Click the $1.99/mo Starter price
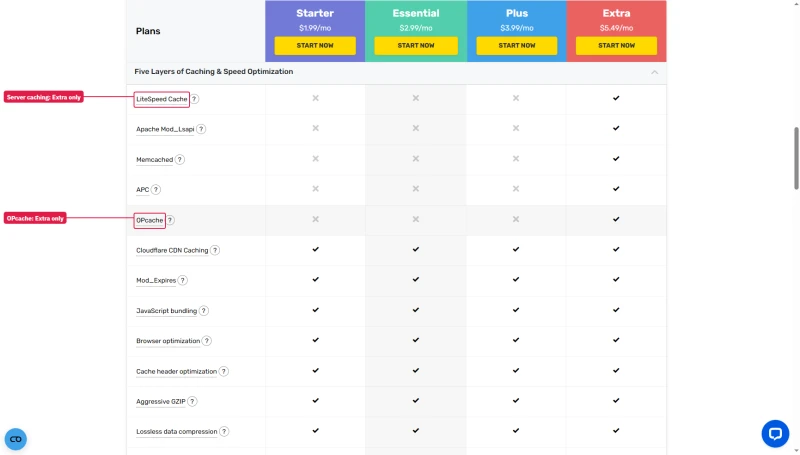This screenshot has width=800, height=455. (x=315, y=28)
